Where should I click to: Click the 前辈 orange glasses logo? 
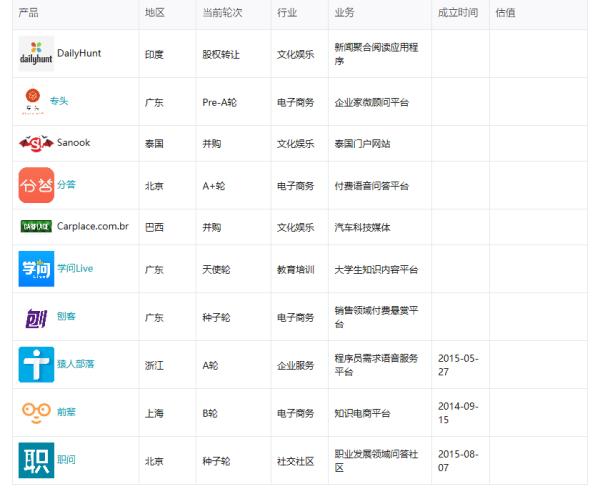(36, 412)
